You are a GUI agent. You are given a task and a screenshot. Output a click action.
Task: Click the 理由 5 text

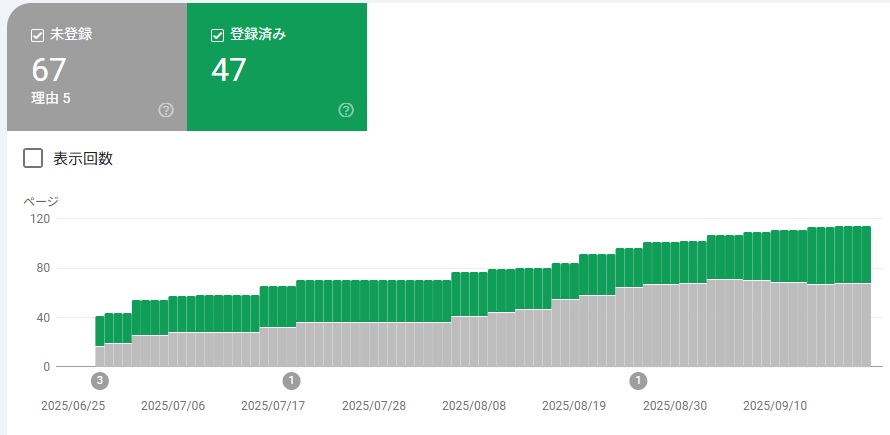tap(51, 98)
